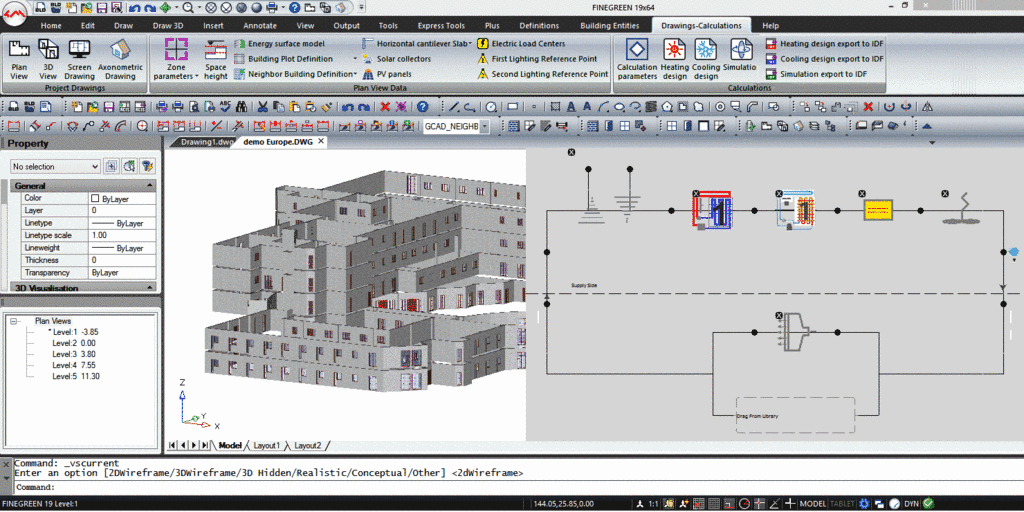Screen dimensions: 1024x512
Task: Open the 3D View drawing
Action: (49, 59)
